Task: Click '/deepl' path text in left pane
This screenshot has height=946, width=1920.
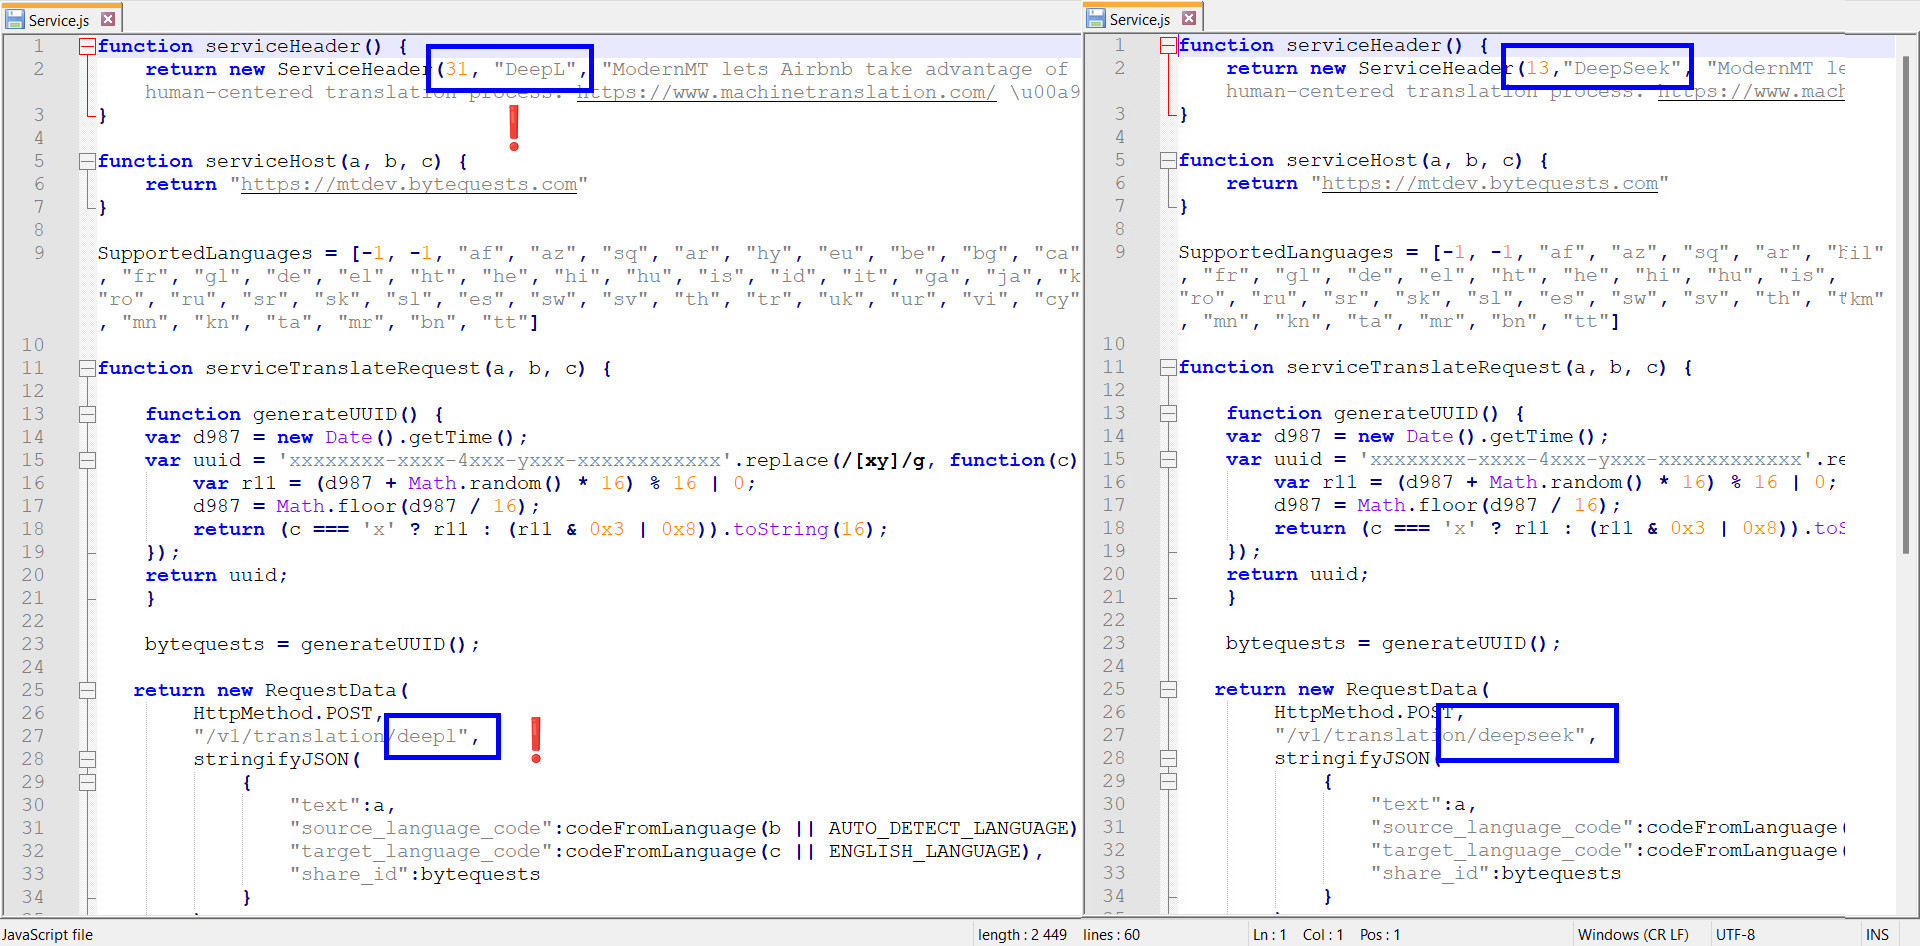Action: [421, 736]
